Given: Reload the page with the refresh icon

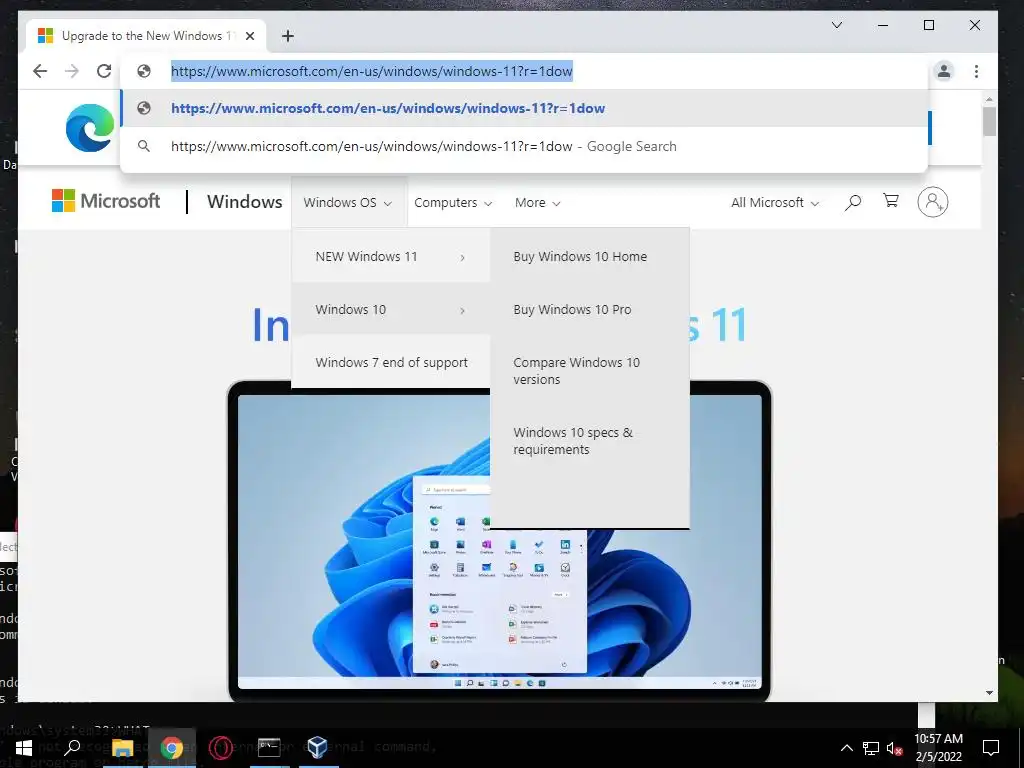Looking at the screenshot, I should (104, 71).
